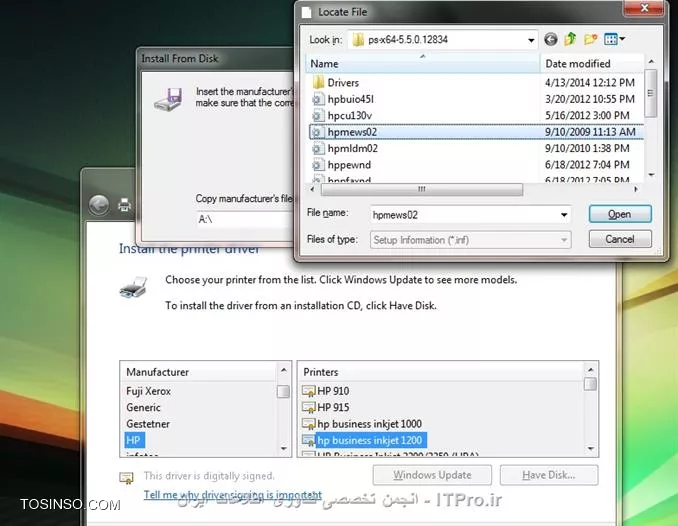This screenshot has width=678, height=526.
Task: Click the HP 915 printer icon
Action: pos(309,407)
